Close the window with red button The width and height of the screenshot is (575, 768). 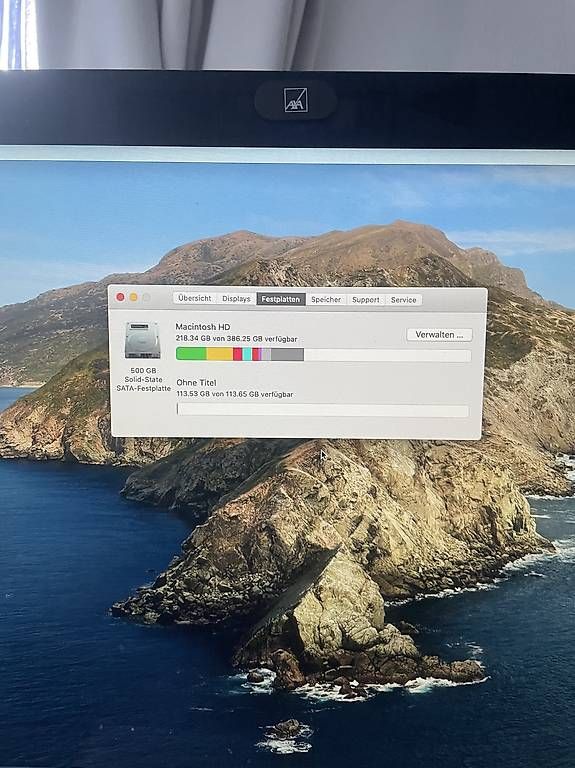pos(120,297)
